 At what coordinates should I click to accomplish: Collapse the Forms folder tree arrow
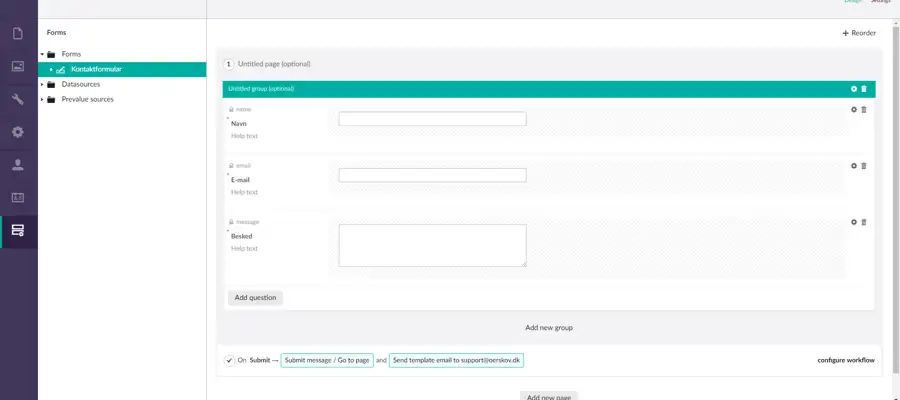[x=42, y=54]
